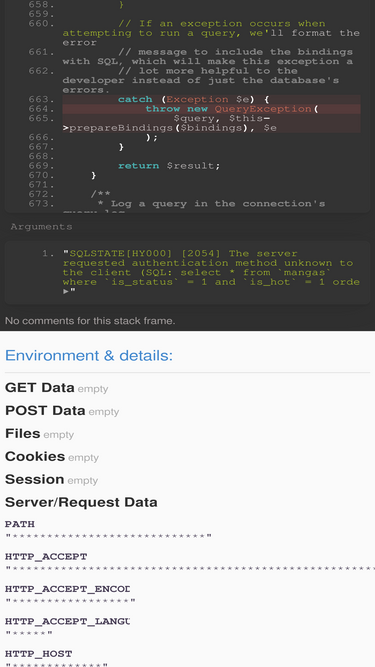Image resolution: width=375 pixels, height=667 pixels.
Task: Select the highlighted throw new QueryException line
Action: [x=211, y=109]
